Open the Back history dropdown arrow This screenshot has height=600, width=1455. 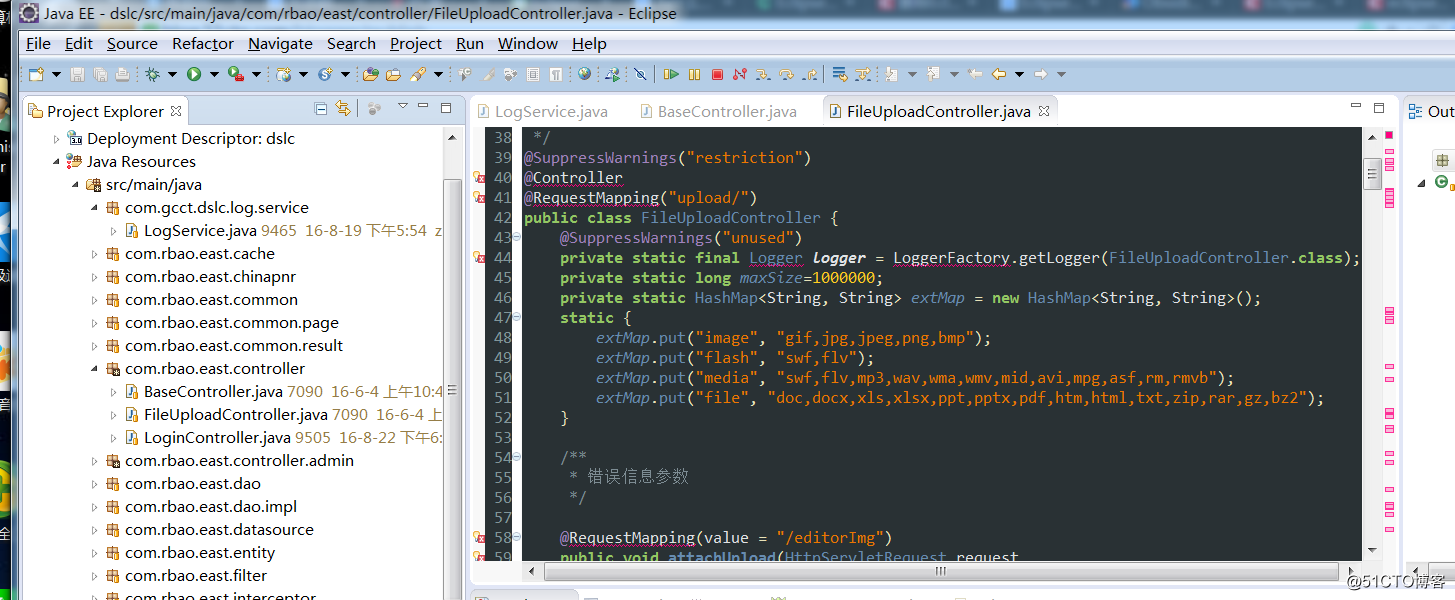tap(1020, 74)
